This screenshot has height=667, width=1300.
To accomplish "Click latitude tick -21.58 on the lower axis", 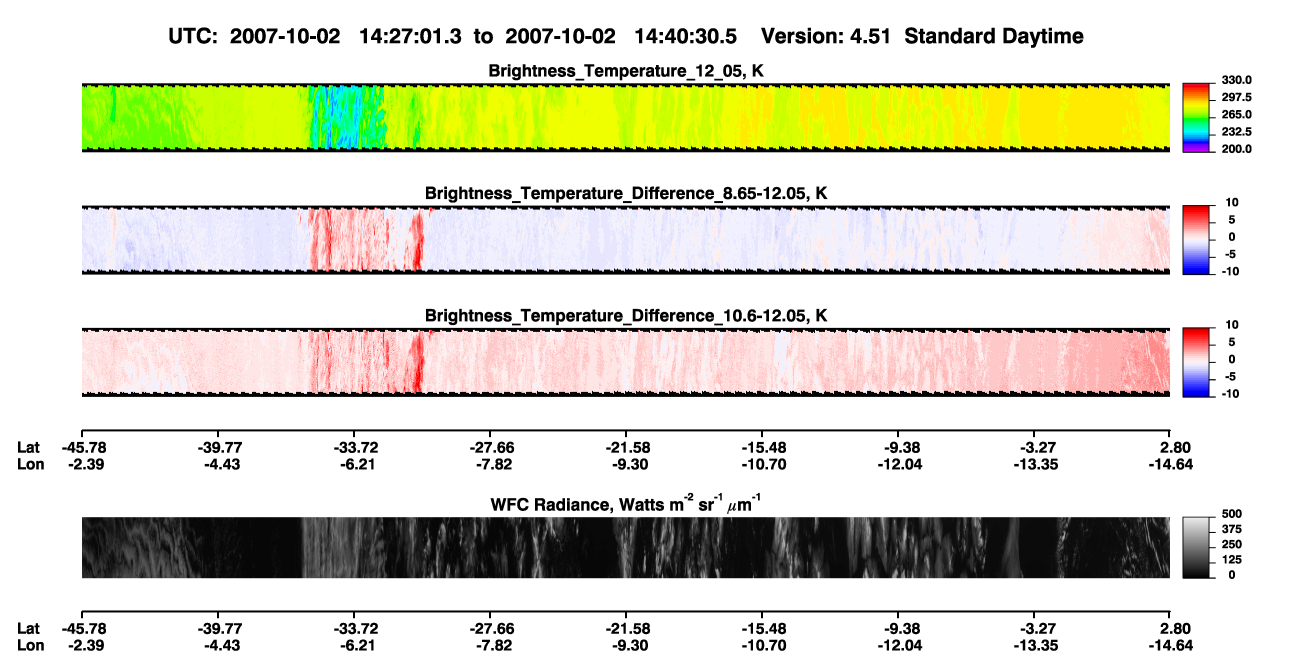I will tap(626, 628).
